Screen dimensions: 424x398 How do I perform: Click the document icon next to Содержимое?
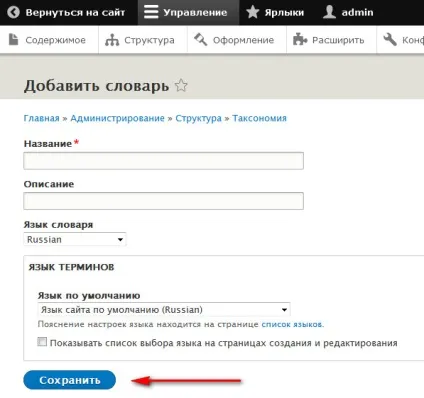tap(14, 40)
